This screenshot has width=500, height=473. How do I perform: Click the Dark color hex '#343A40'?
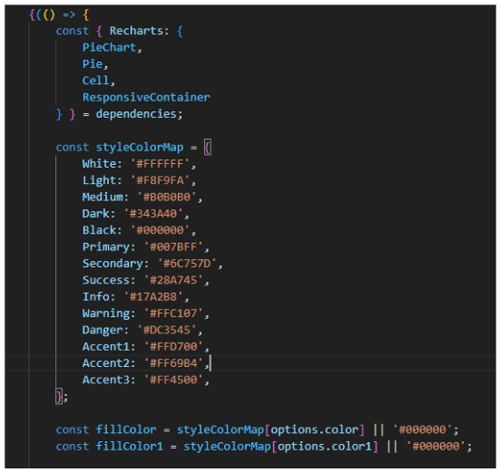pos(153,214)
